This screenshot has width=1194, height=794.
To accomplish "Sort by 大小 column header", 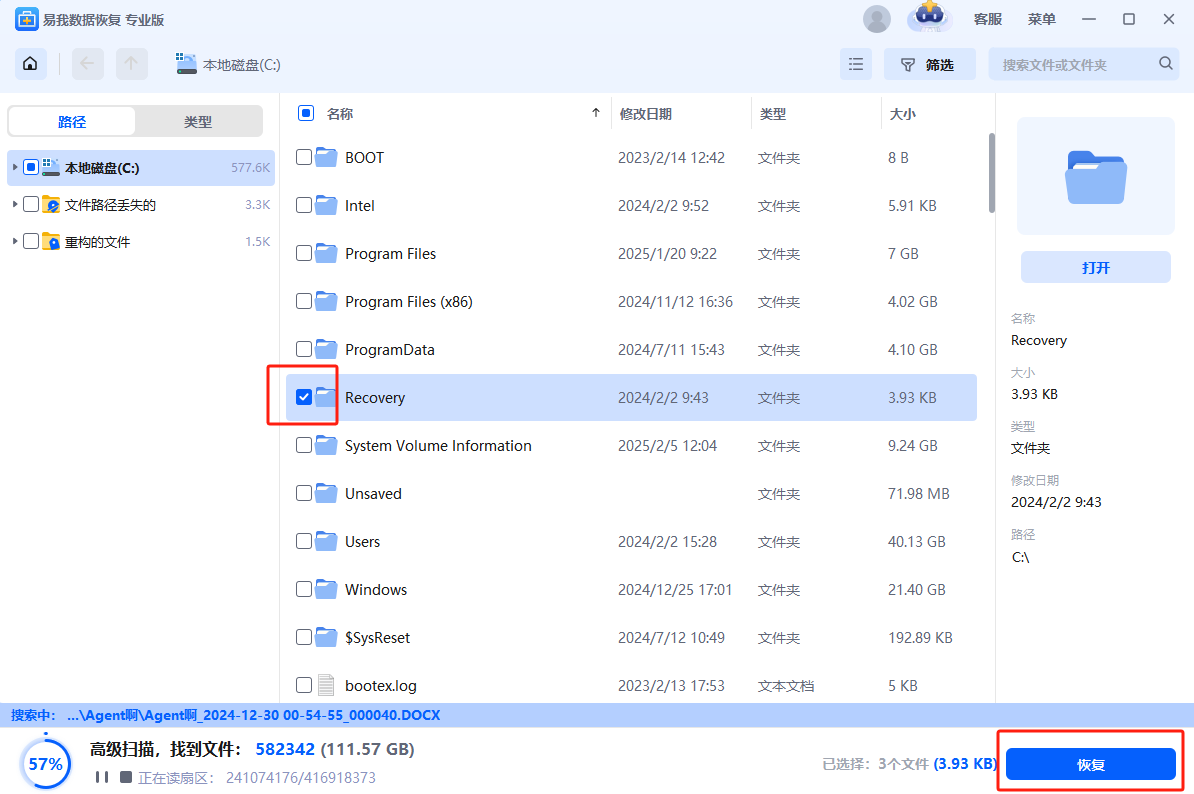I will (902, 113).
